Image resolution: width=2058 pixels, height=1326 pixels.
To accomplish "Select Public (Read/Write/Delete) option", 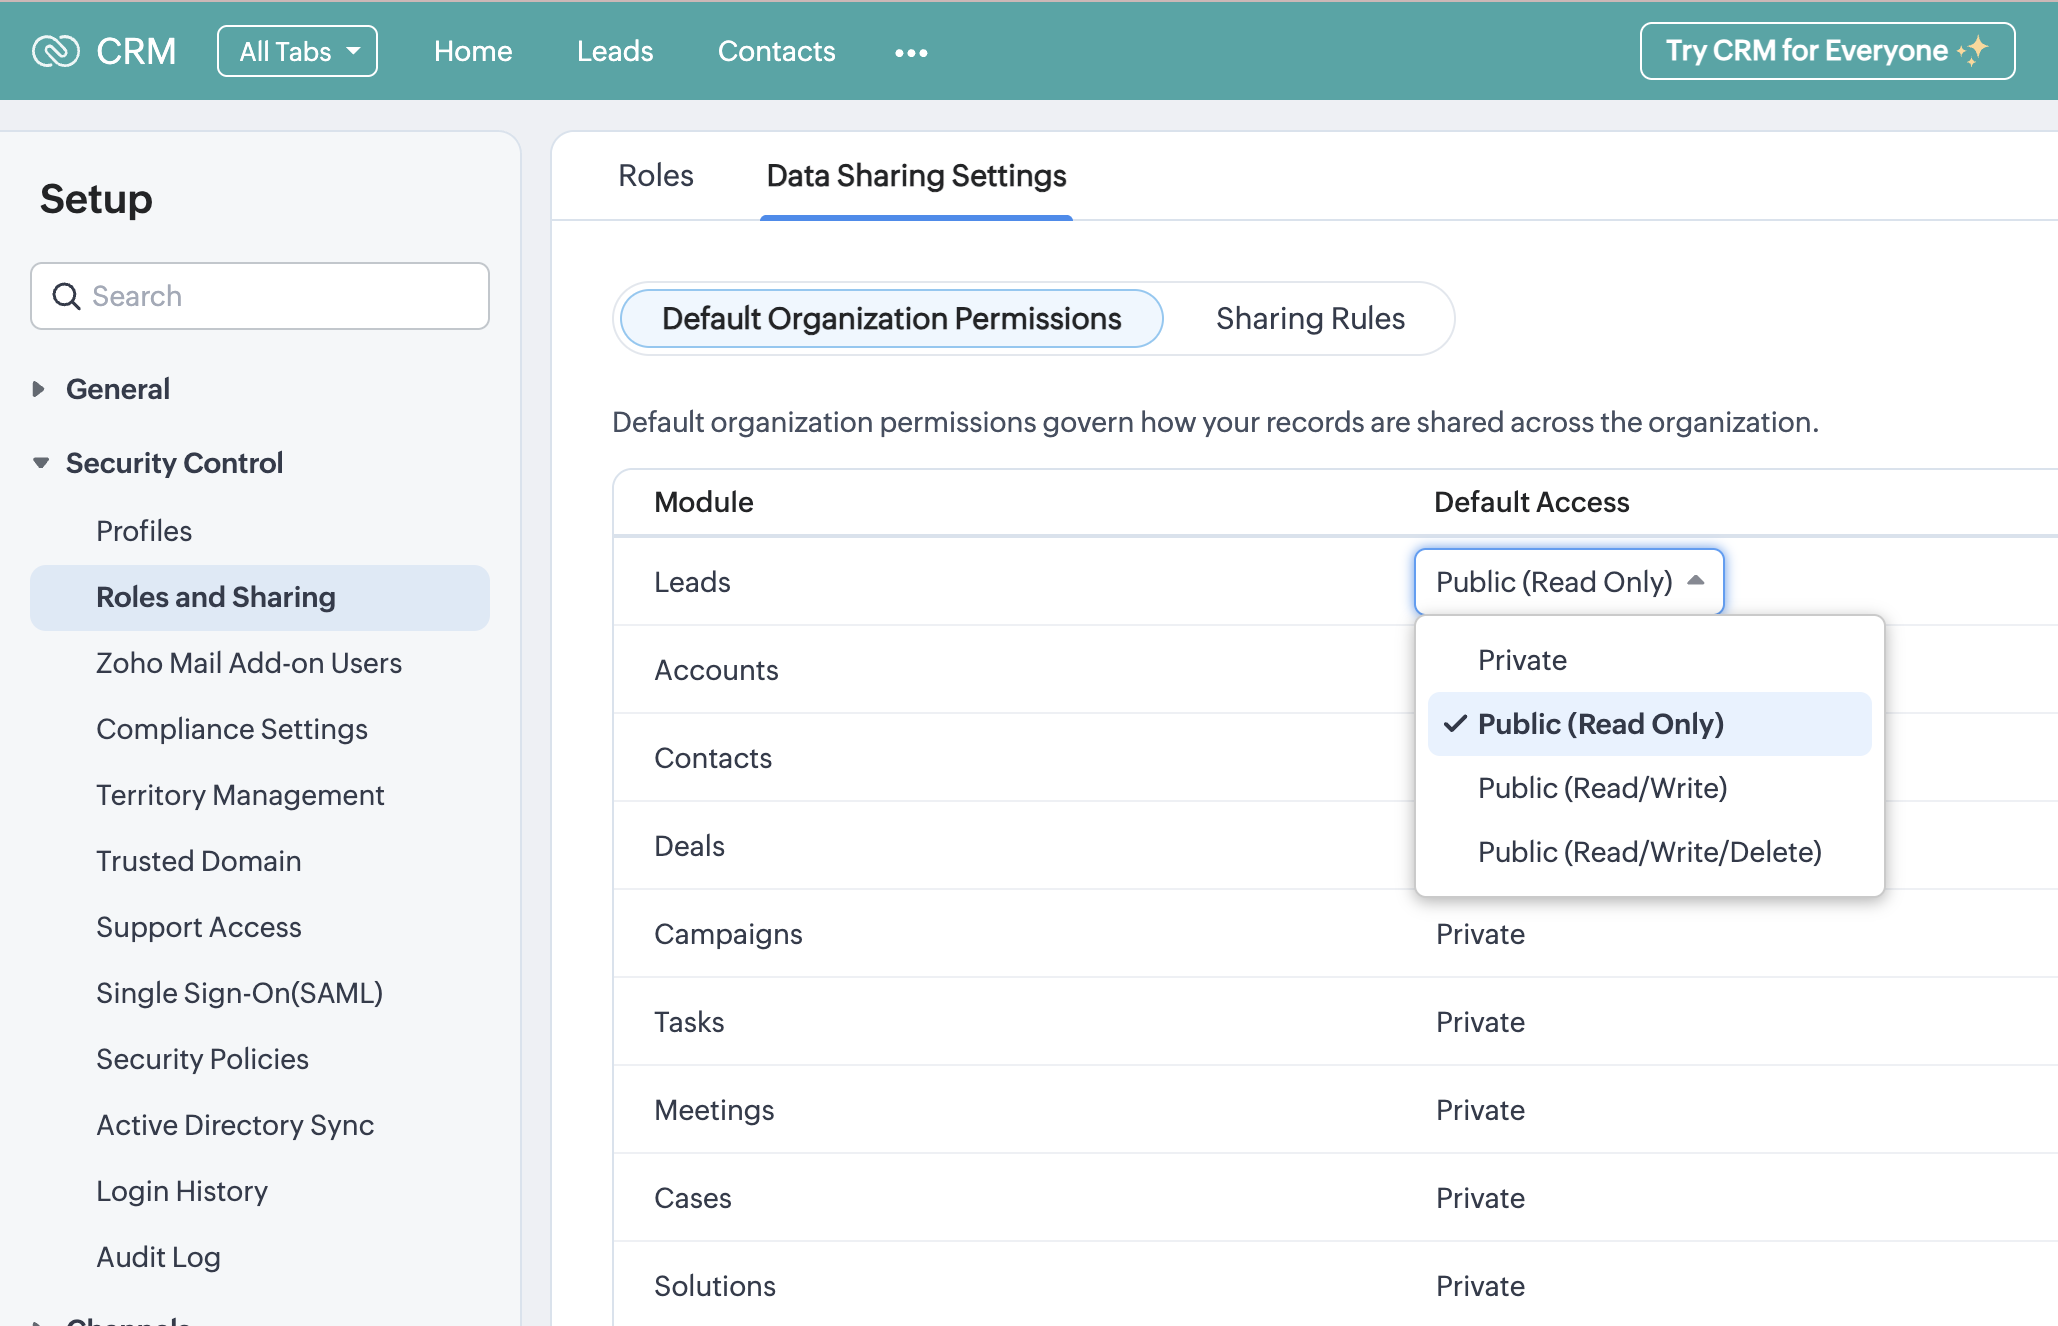I will [1649, 852].
